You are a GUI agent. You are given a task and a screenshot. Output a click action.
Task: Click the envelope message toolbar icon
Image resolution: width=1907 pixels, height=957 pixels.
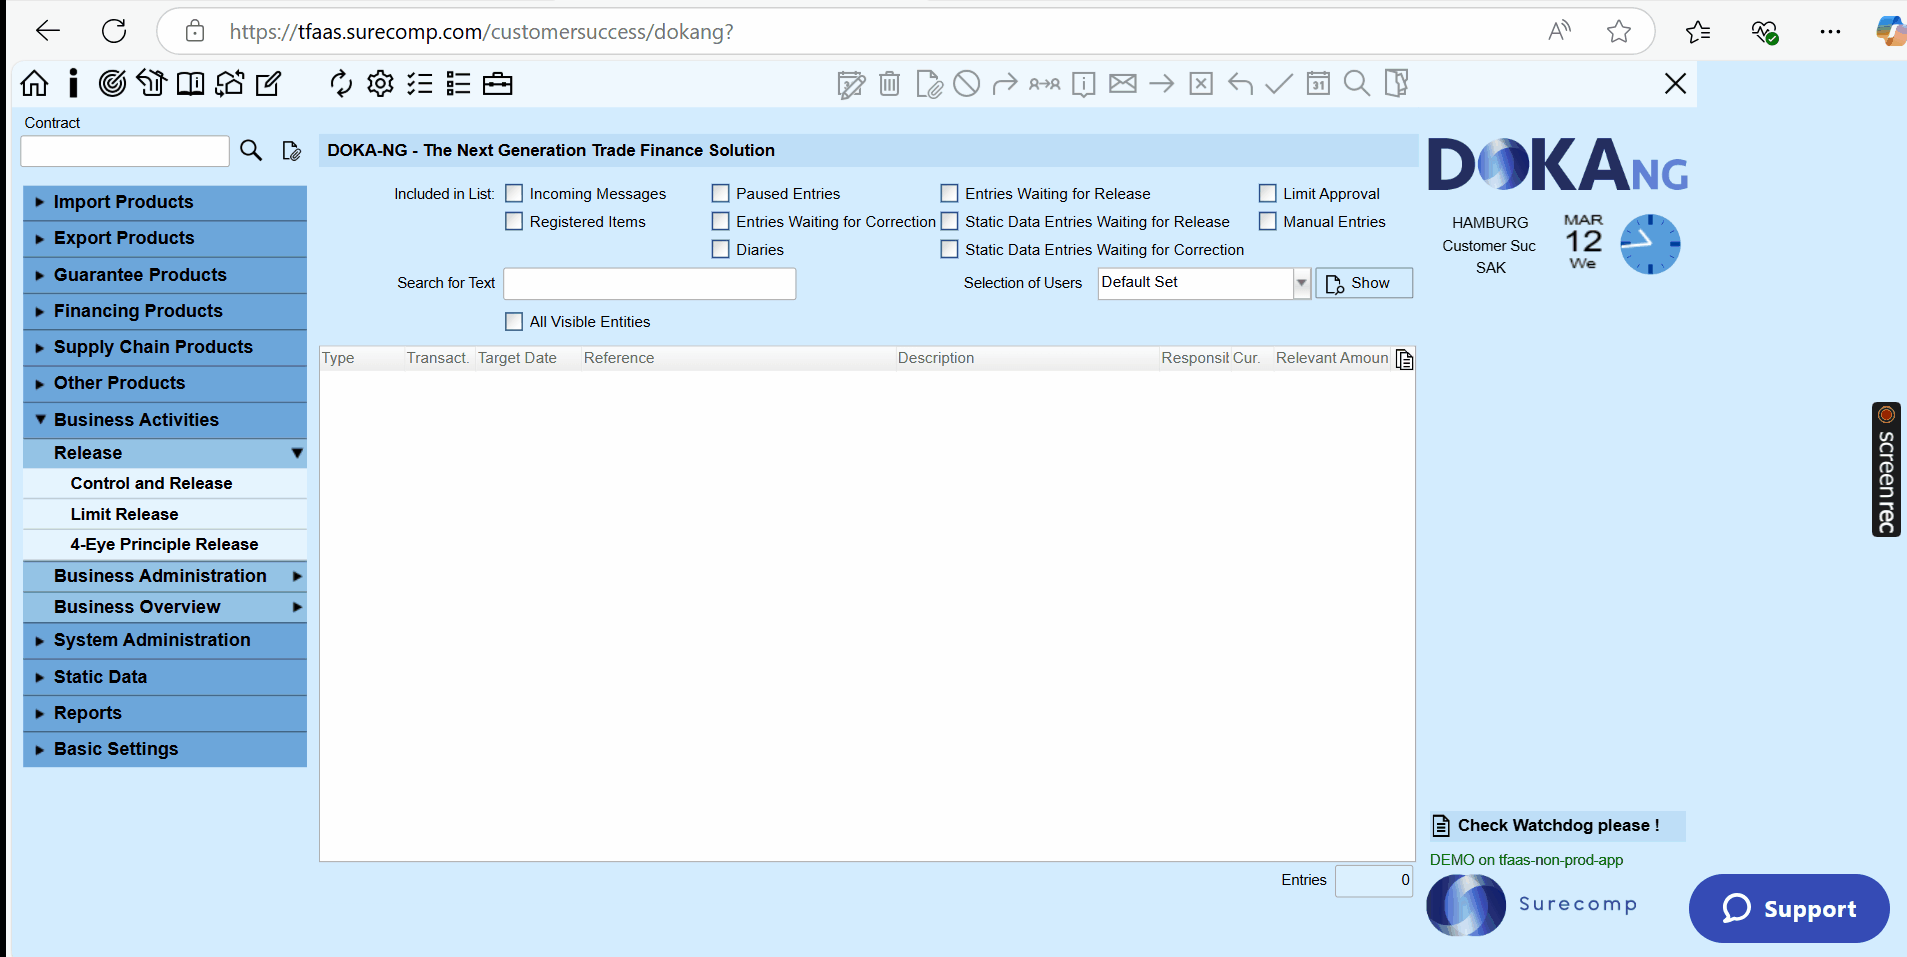(1123, 83)
